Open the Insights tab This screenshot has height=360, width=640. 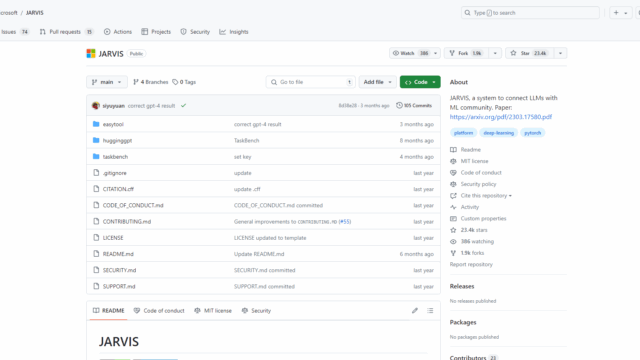click(x=234, y=32)
